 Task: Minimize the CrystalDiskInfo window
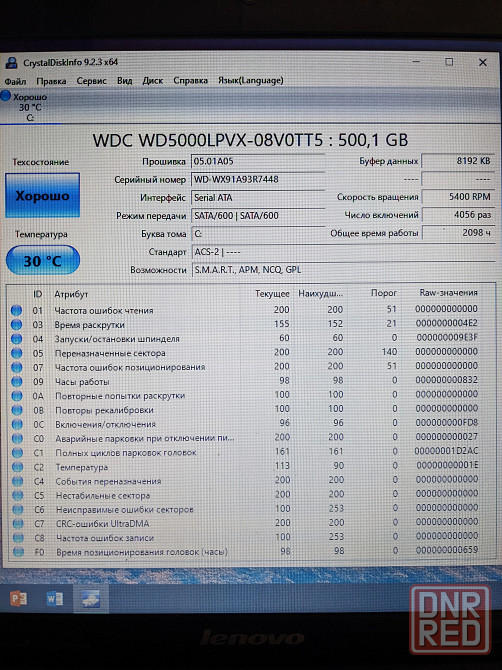click(x=417, y=62)
